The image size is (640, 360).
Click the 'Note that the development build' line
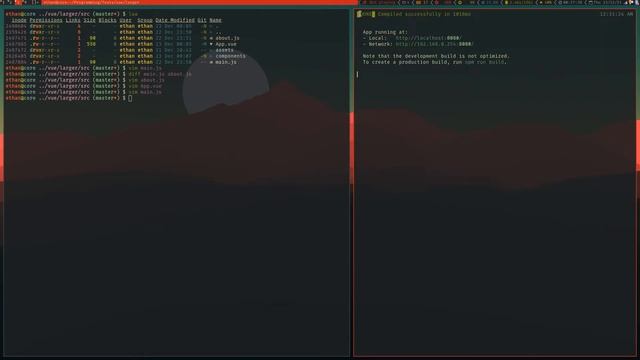click(436, 56)
